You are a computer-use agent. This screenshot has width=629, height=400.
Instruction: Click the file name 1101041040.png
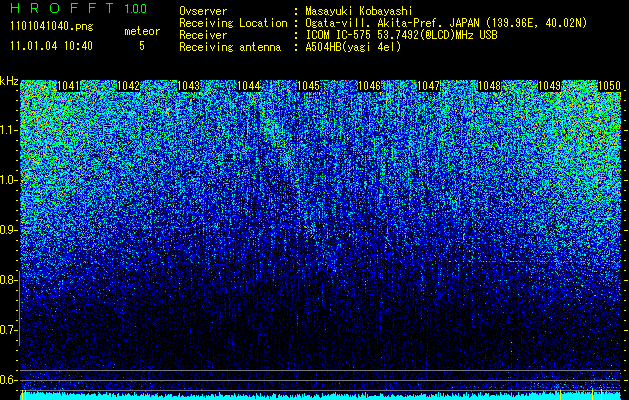[x=52, y=27]
